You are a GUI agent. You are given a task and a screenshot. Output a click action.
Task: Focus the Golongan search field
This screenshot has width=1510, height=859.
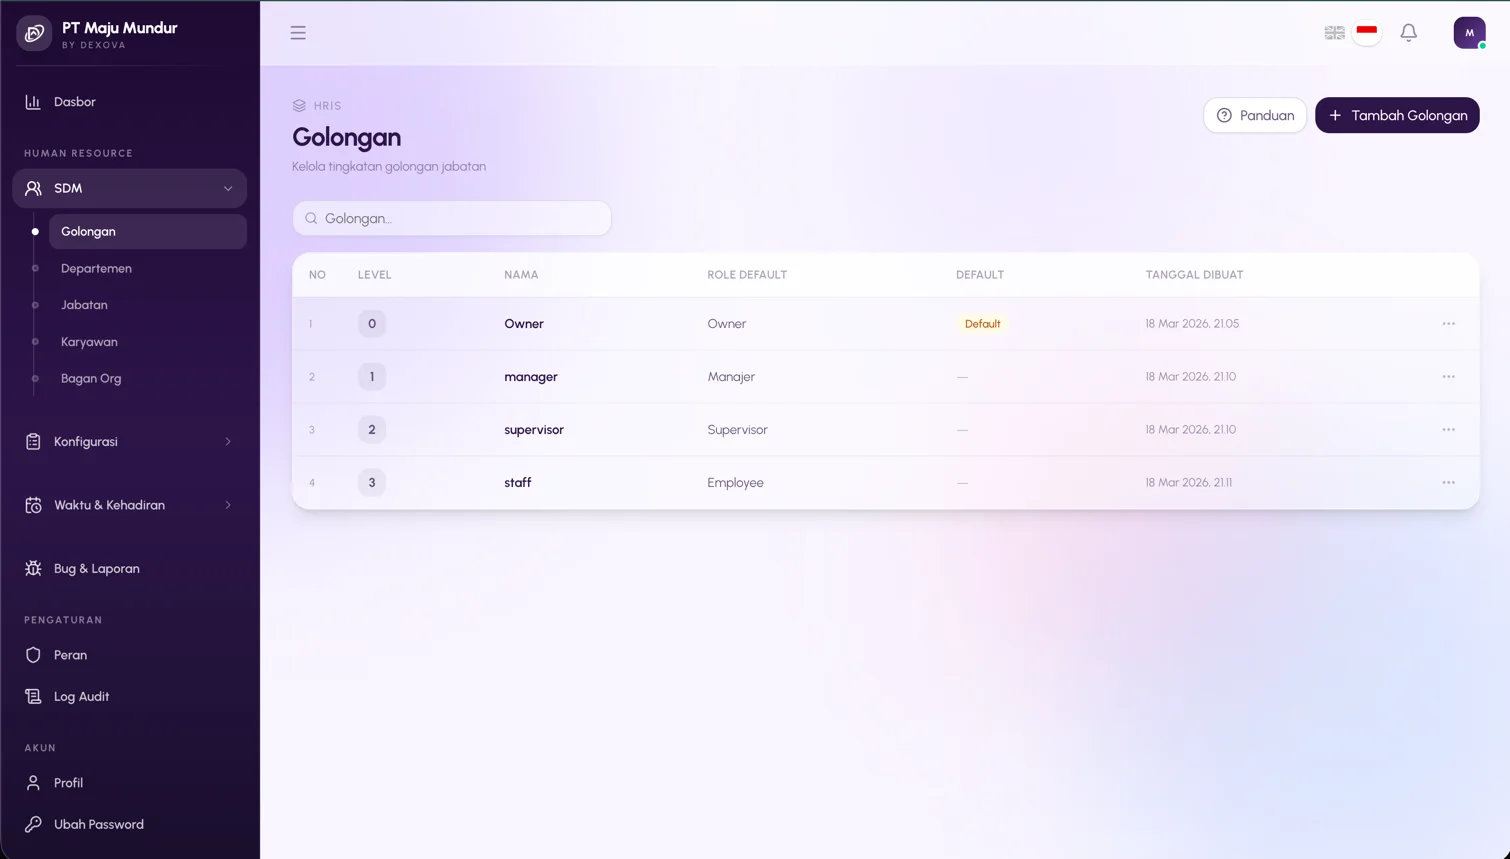click(452, 218)
